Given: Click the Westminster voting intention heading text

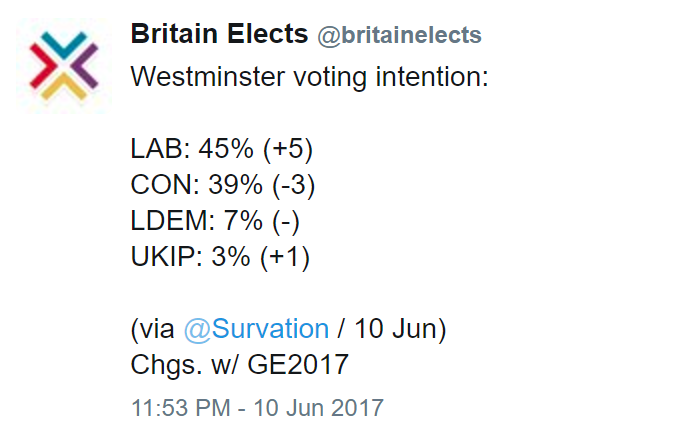Looking at the screenshot, I should pos(309,77).
